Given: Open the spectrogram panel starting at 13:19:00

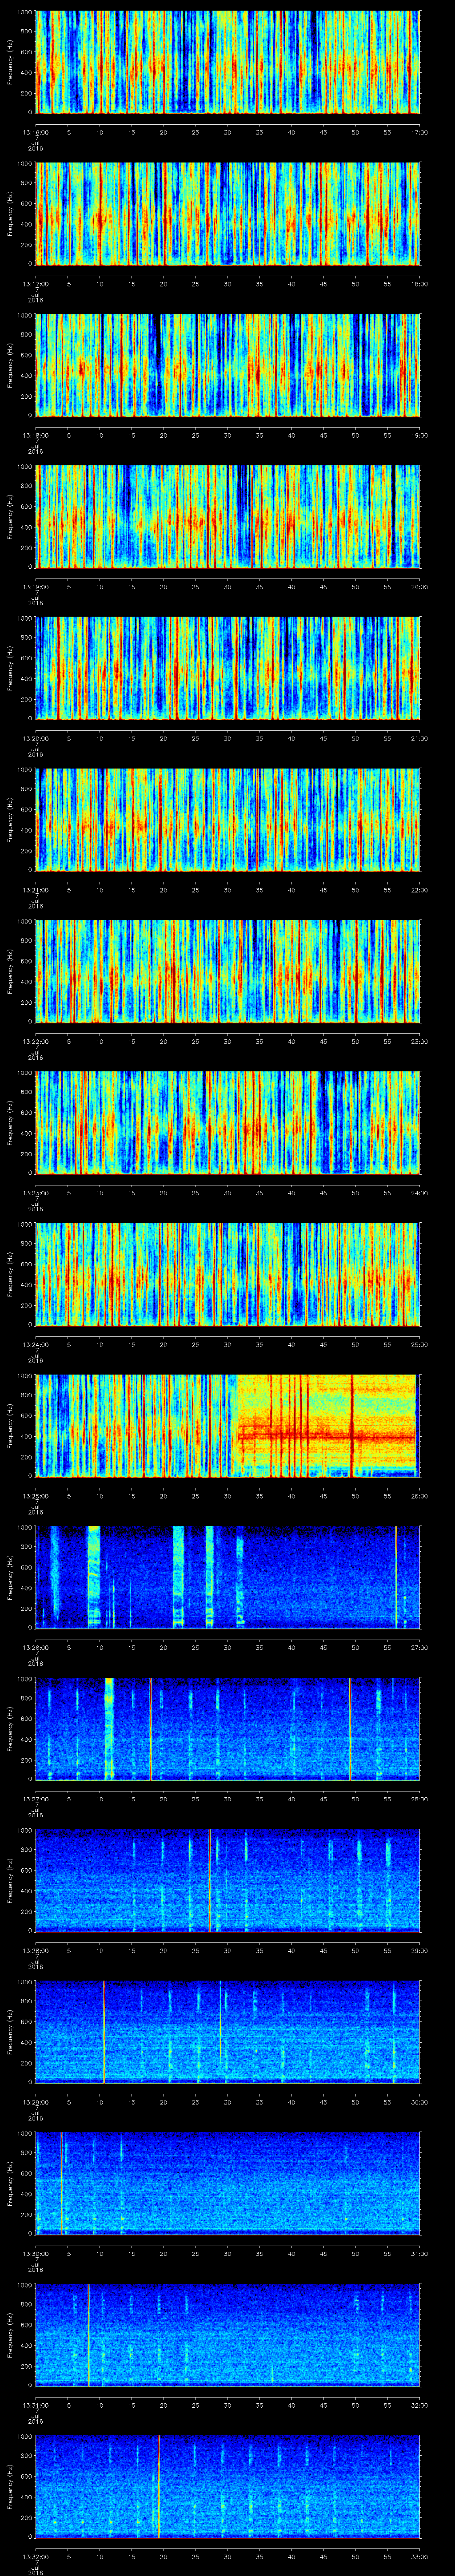Looking at the screenshot, I should (x=228, y=517).
